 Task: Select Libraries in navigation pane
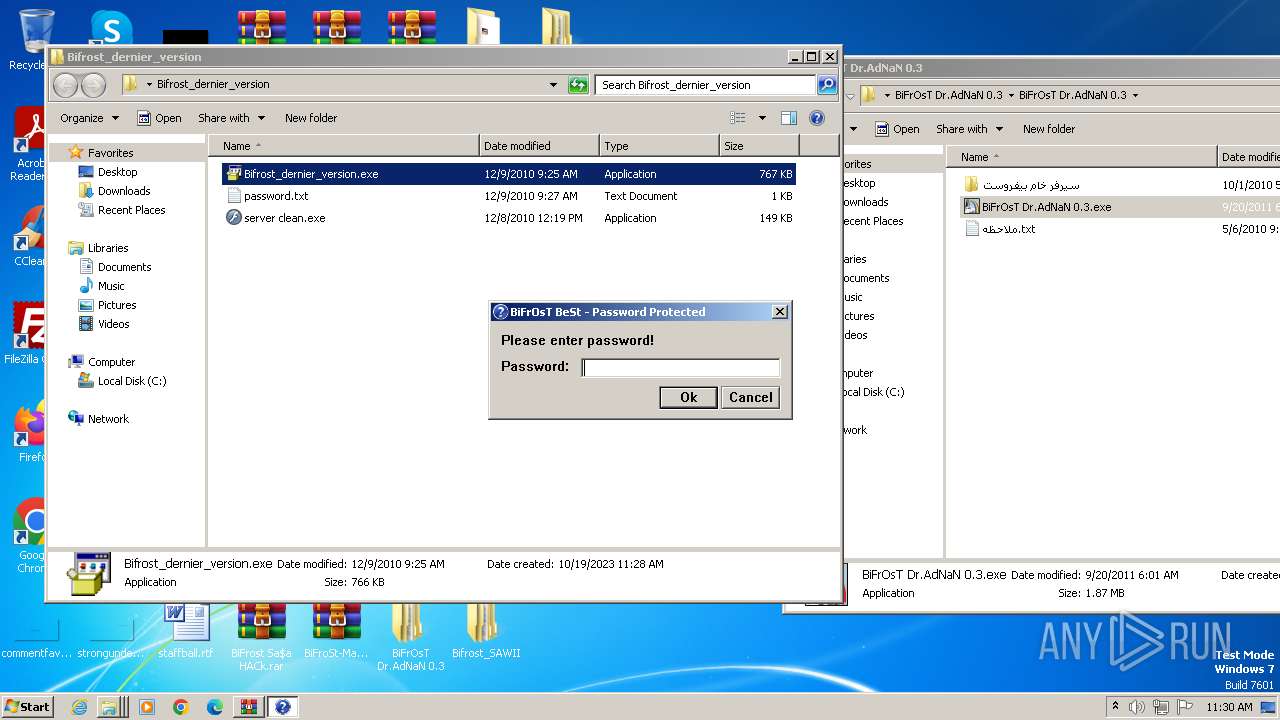[x=107, y=248]
